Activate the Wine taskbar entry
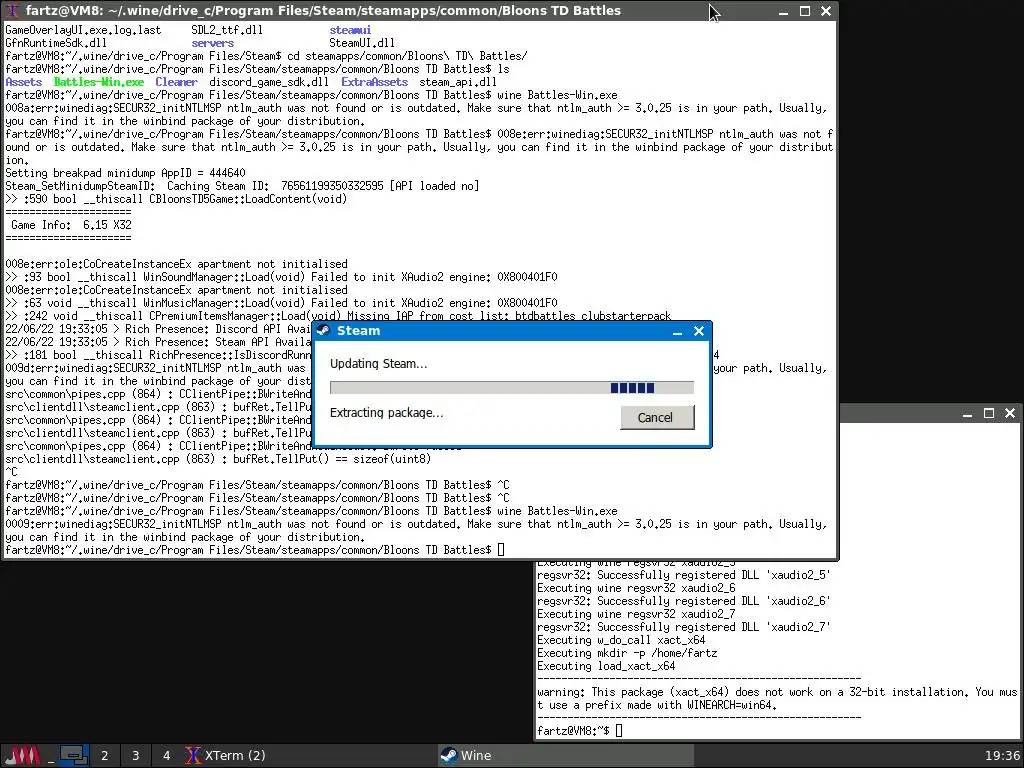Screen dimensions: 1024x768 pos(565,756)
